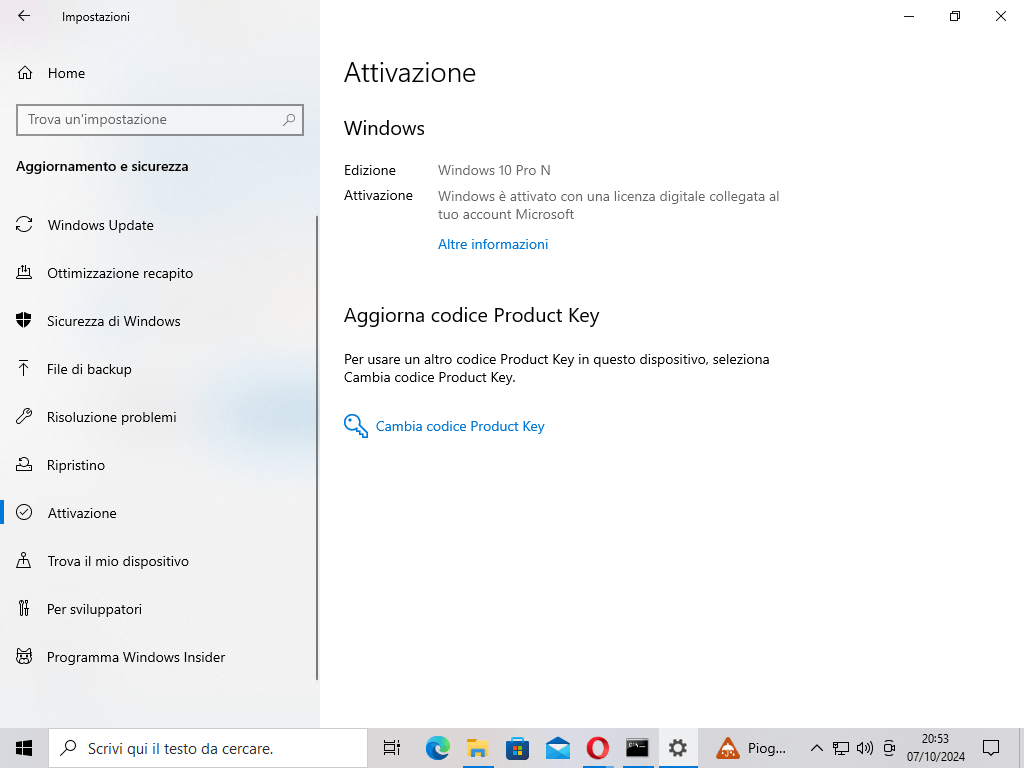Open the Command Prompt from the taskbar

(637, 748)
